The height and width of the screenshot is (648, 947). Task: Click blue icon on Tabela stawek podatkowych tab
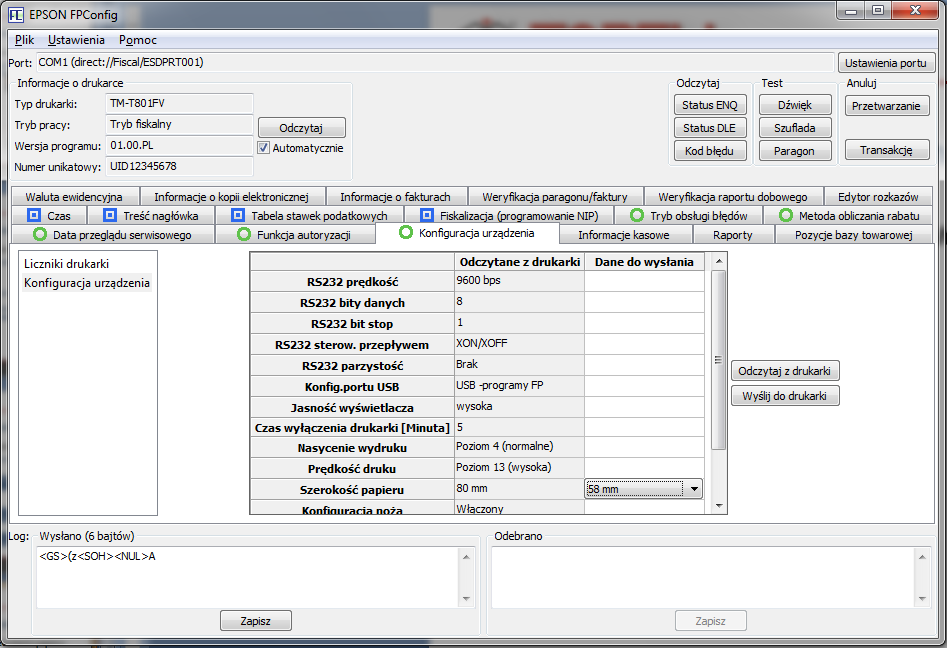238,215
